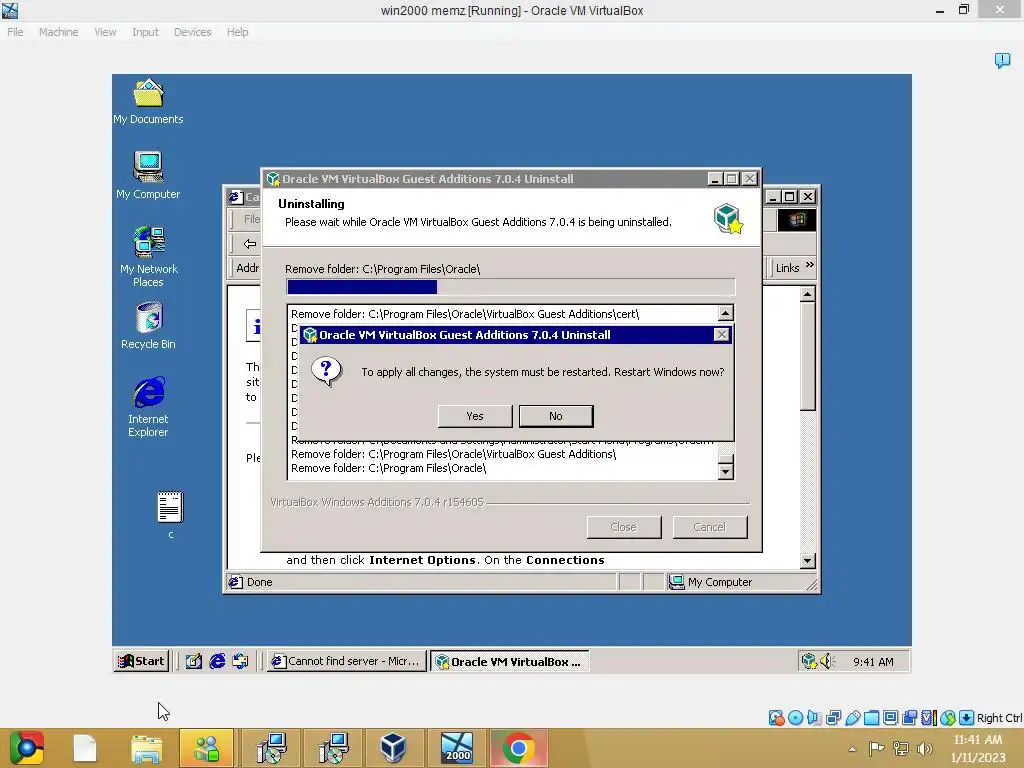Click host volume tray icon
This screenshot has width=1024, height=768.
924,749
